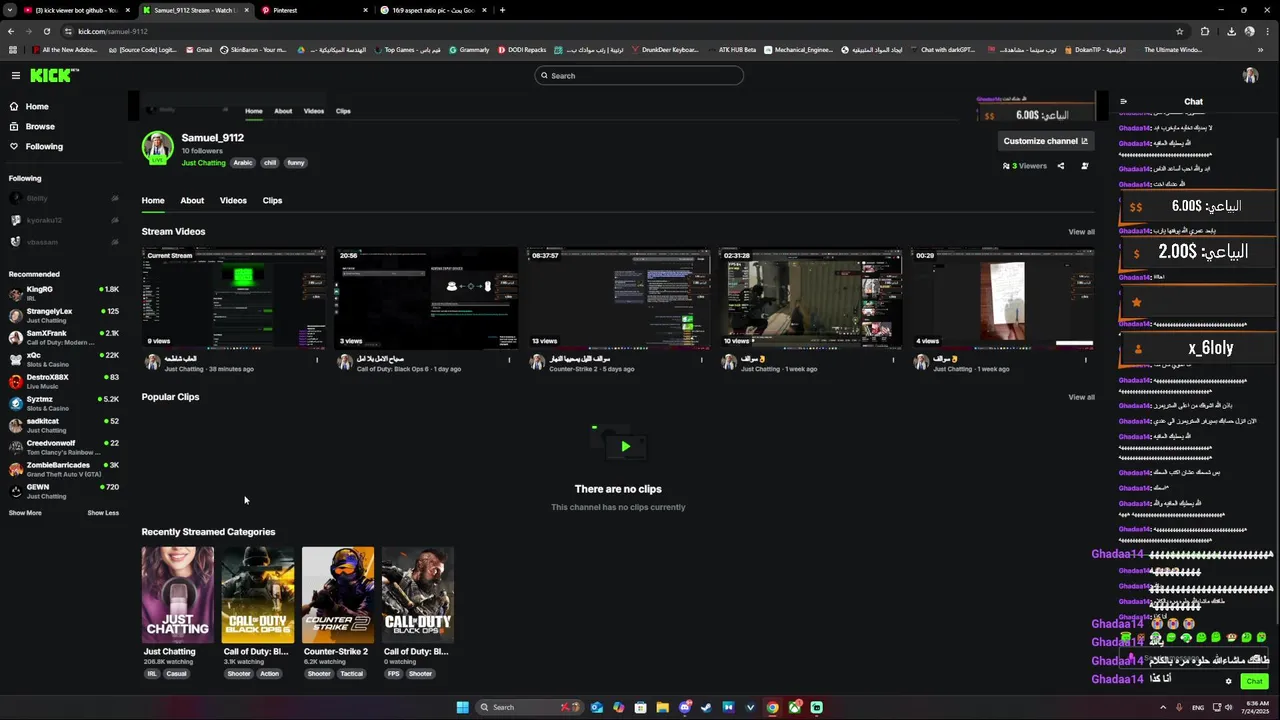The width and height of the screenshot is (1280, 720).
Task: Click Show Less under Recommended
Action: [x=103, y=513]
